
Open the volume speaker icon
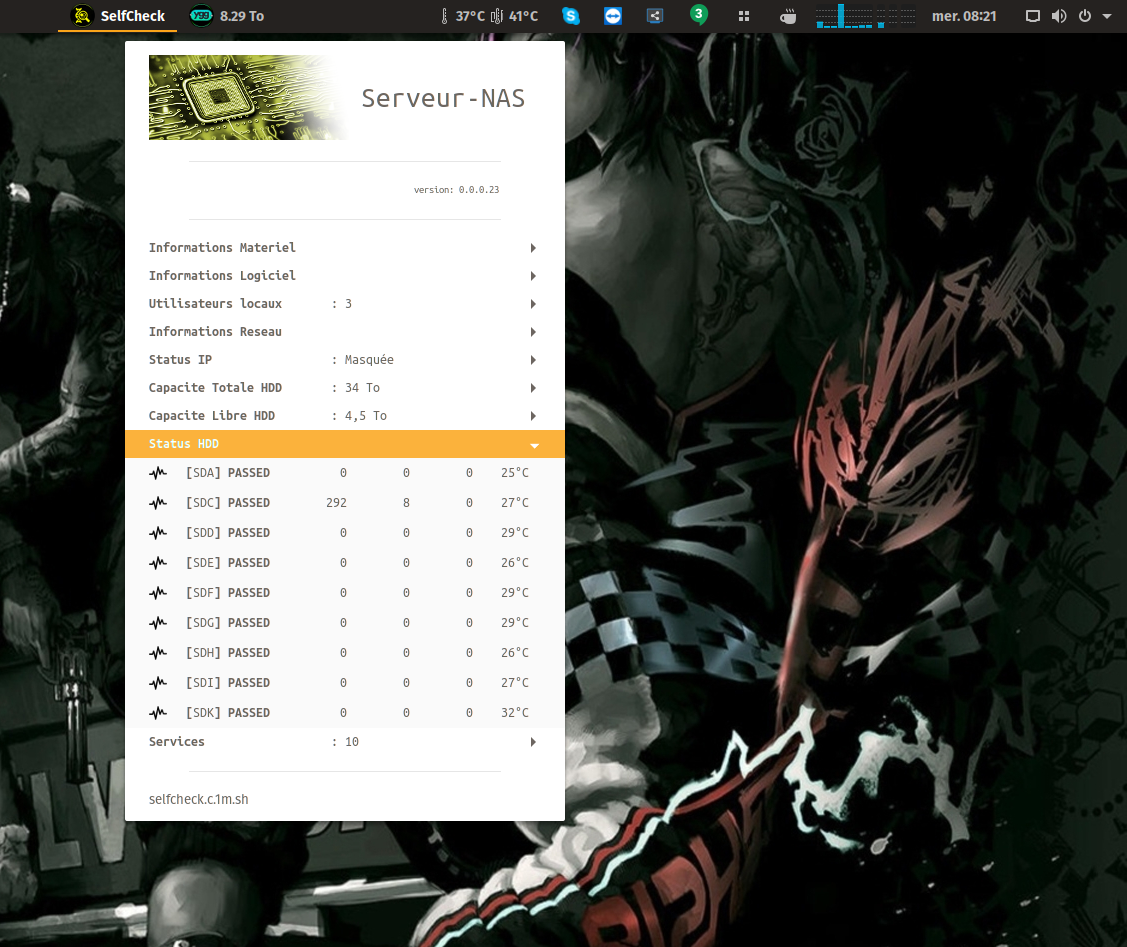pos(1059,16)
